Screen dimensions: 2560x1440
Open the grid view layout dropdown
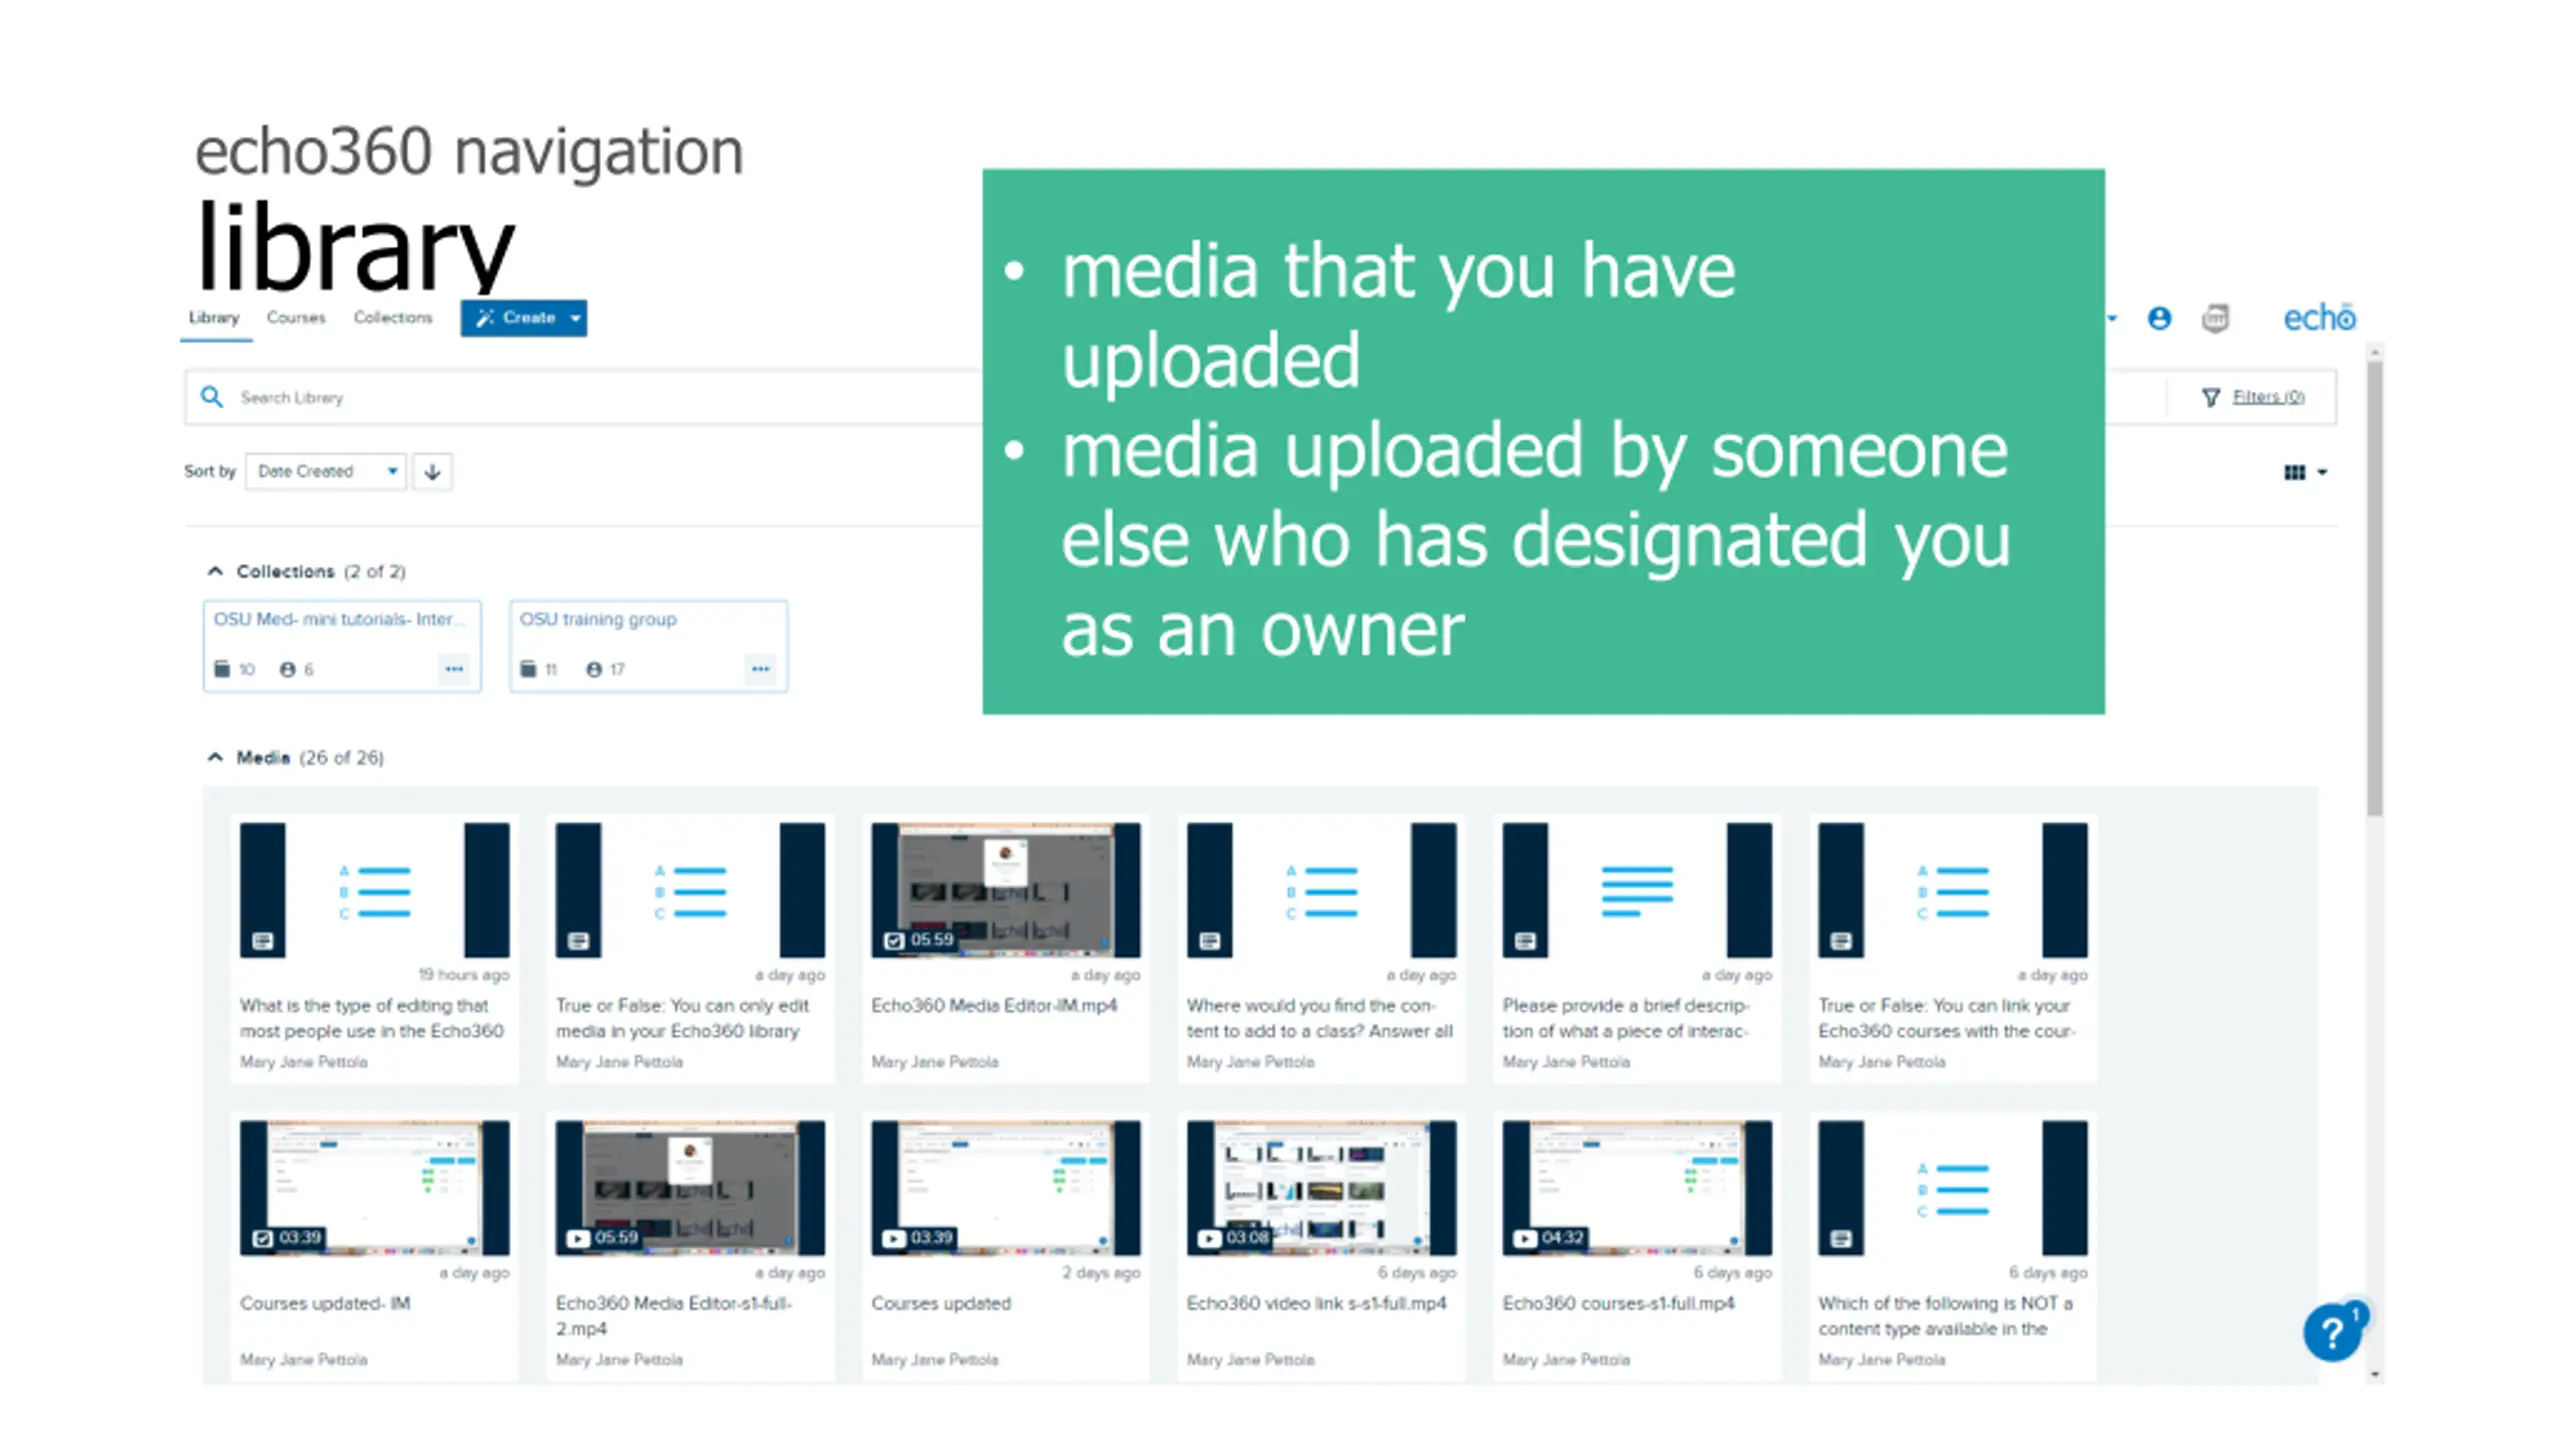pyautogui.click(x=2306, y=472)
